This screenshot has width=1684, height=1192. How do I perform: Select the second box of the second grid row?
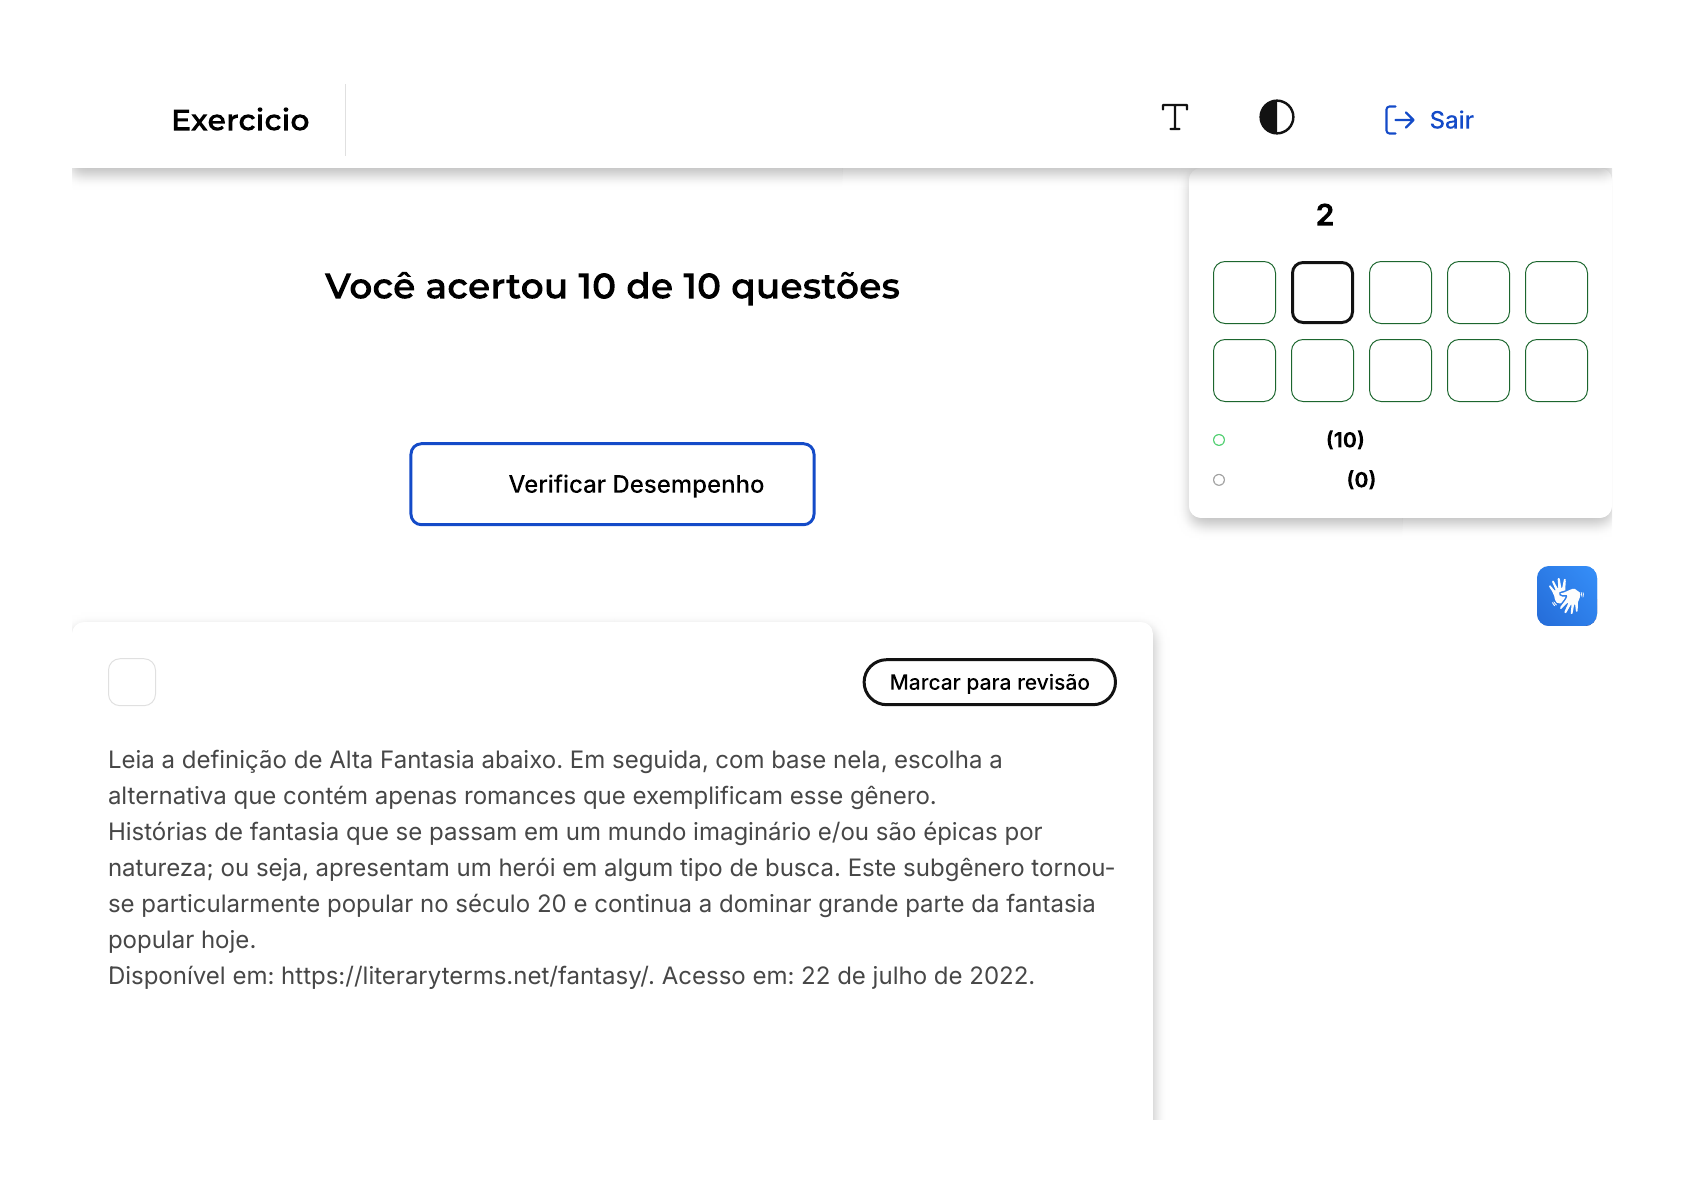[x=1322, y=370]
